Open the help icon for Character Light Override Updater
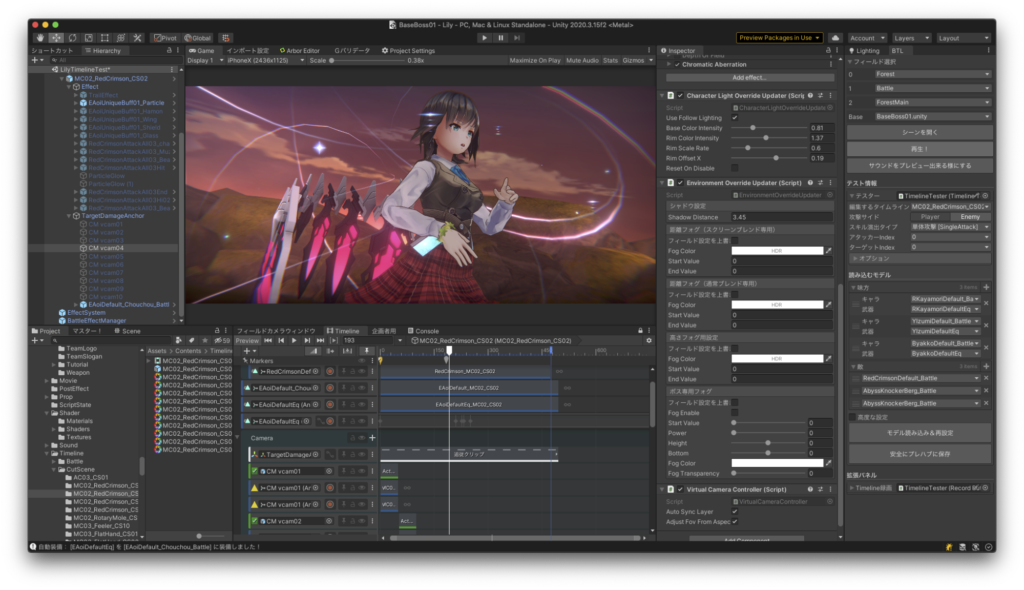This screenshot has height=590, width=1024. point(810,95)
